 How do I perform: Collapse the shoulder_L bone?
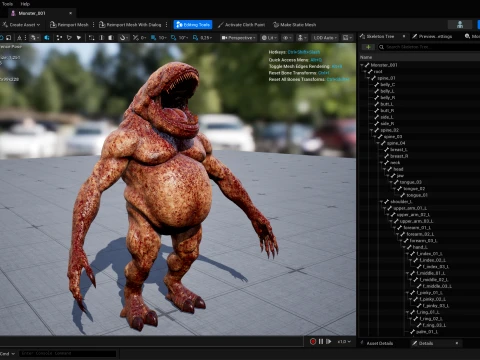pos(382,202)
